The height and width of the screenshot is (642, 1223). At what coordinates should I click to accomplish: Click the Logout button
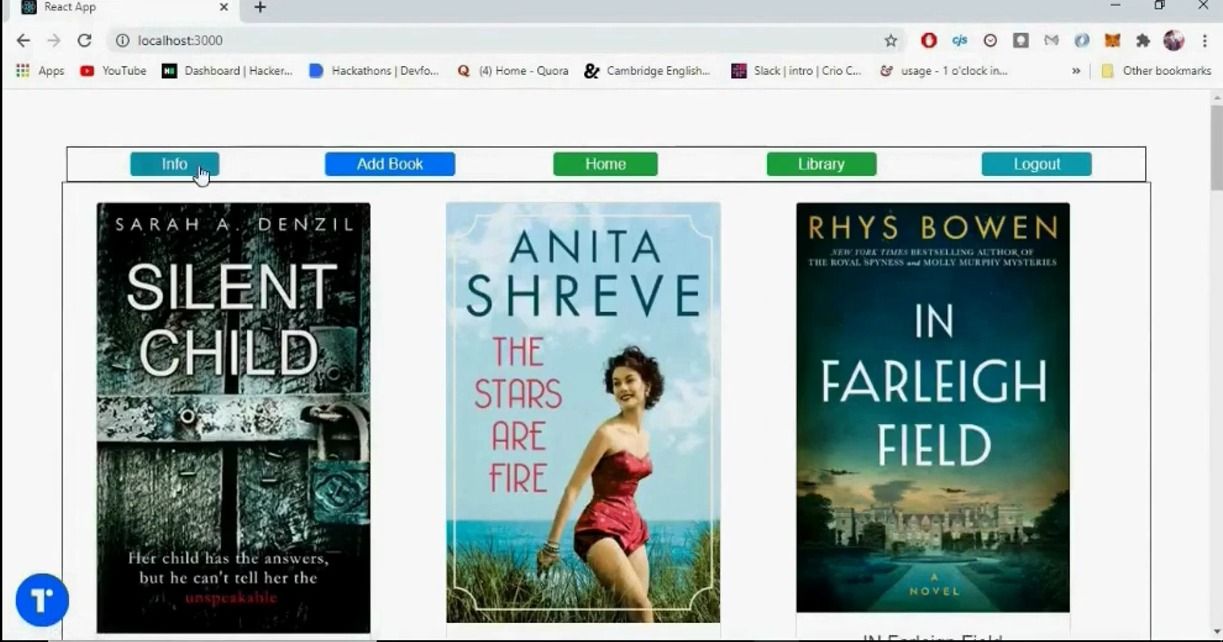(x=1036, y=164)
